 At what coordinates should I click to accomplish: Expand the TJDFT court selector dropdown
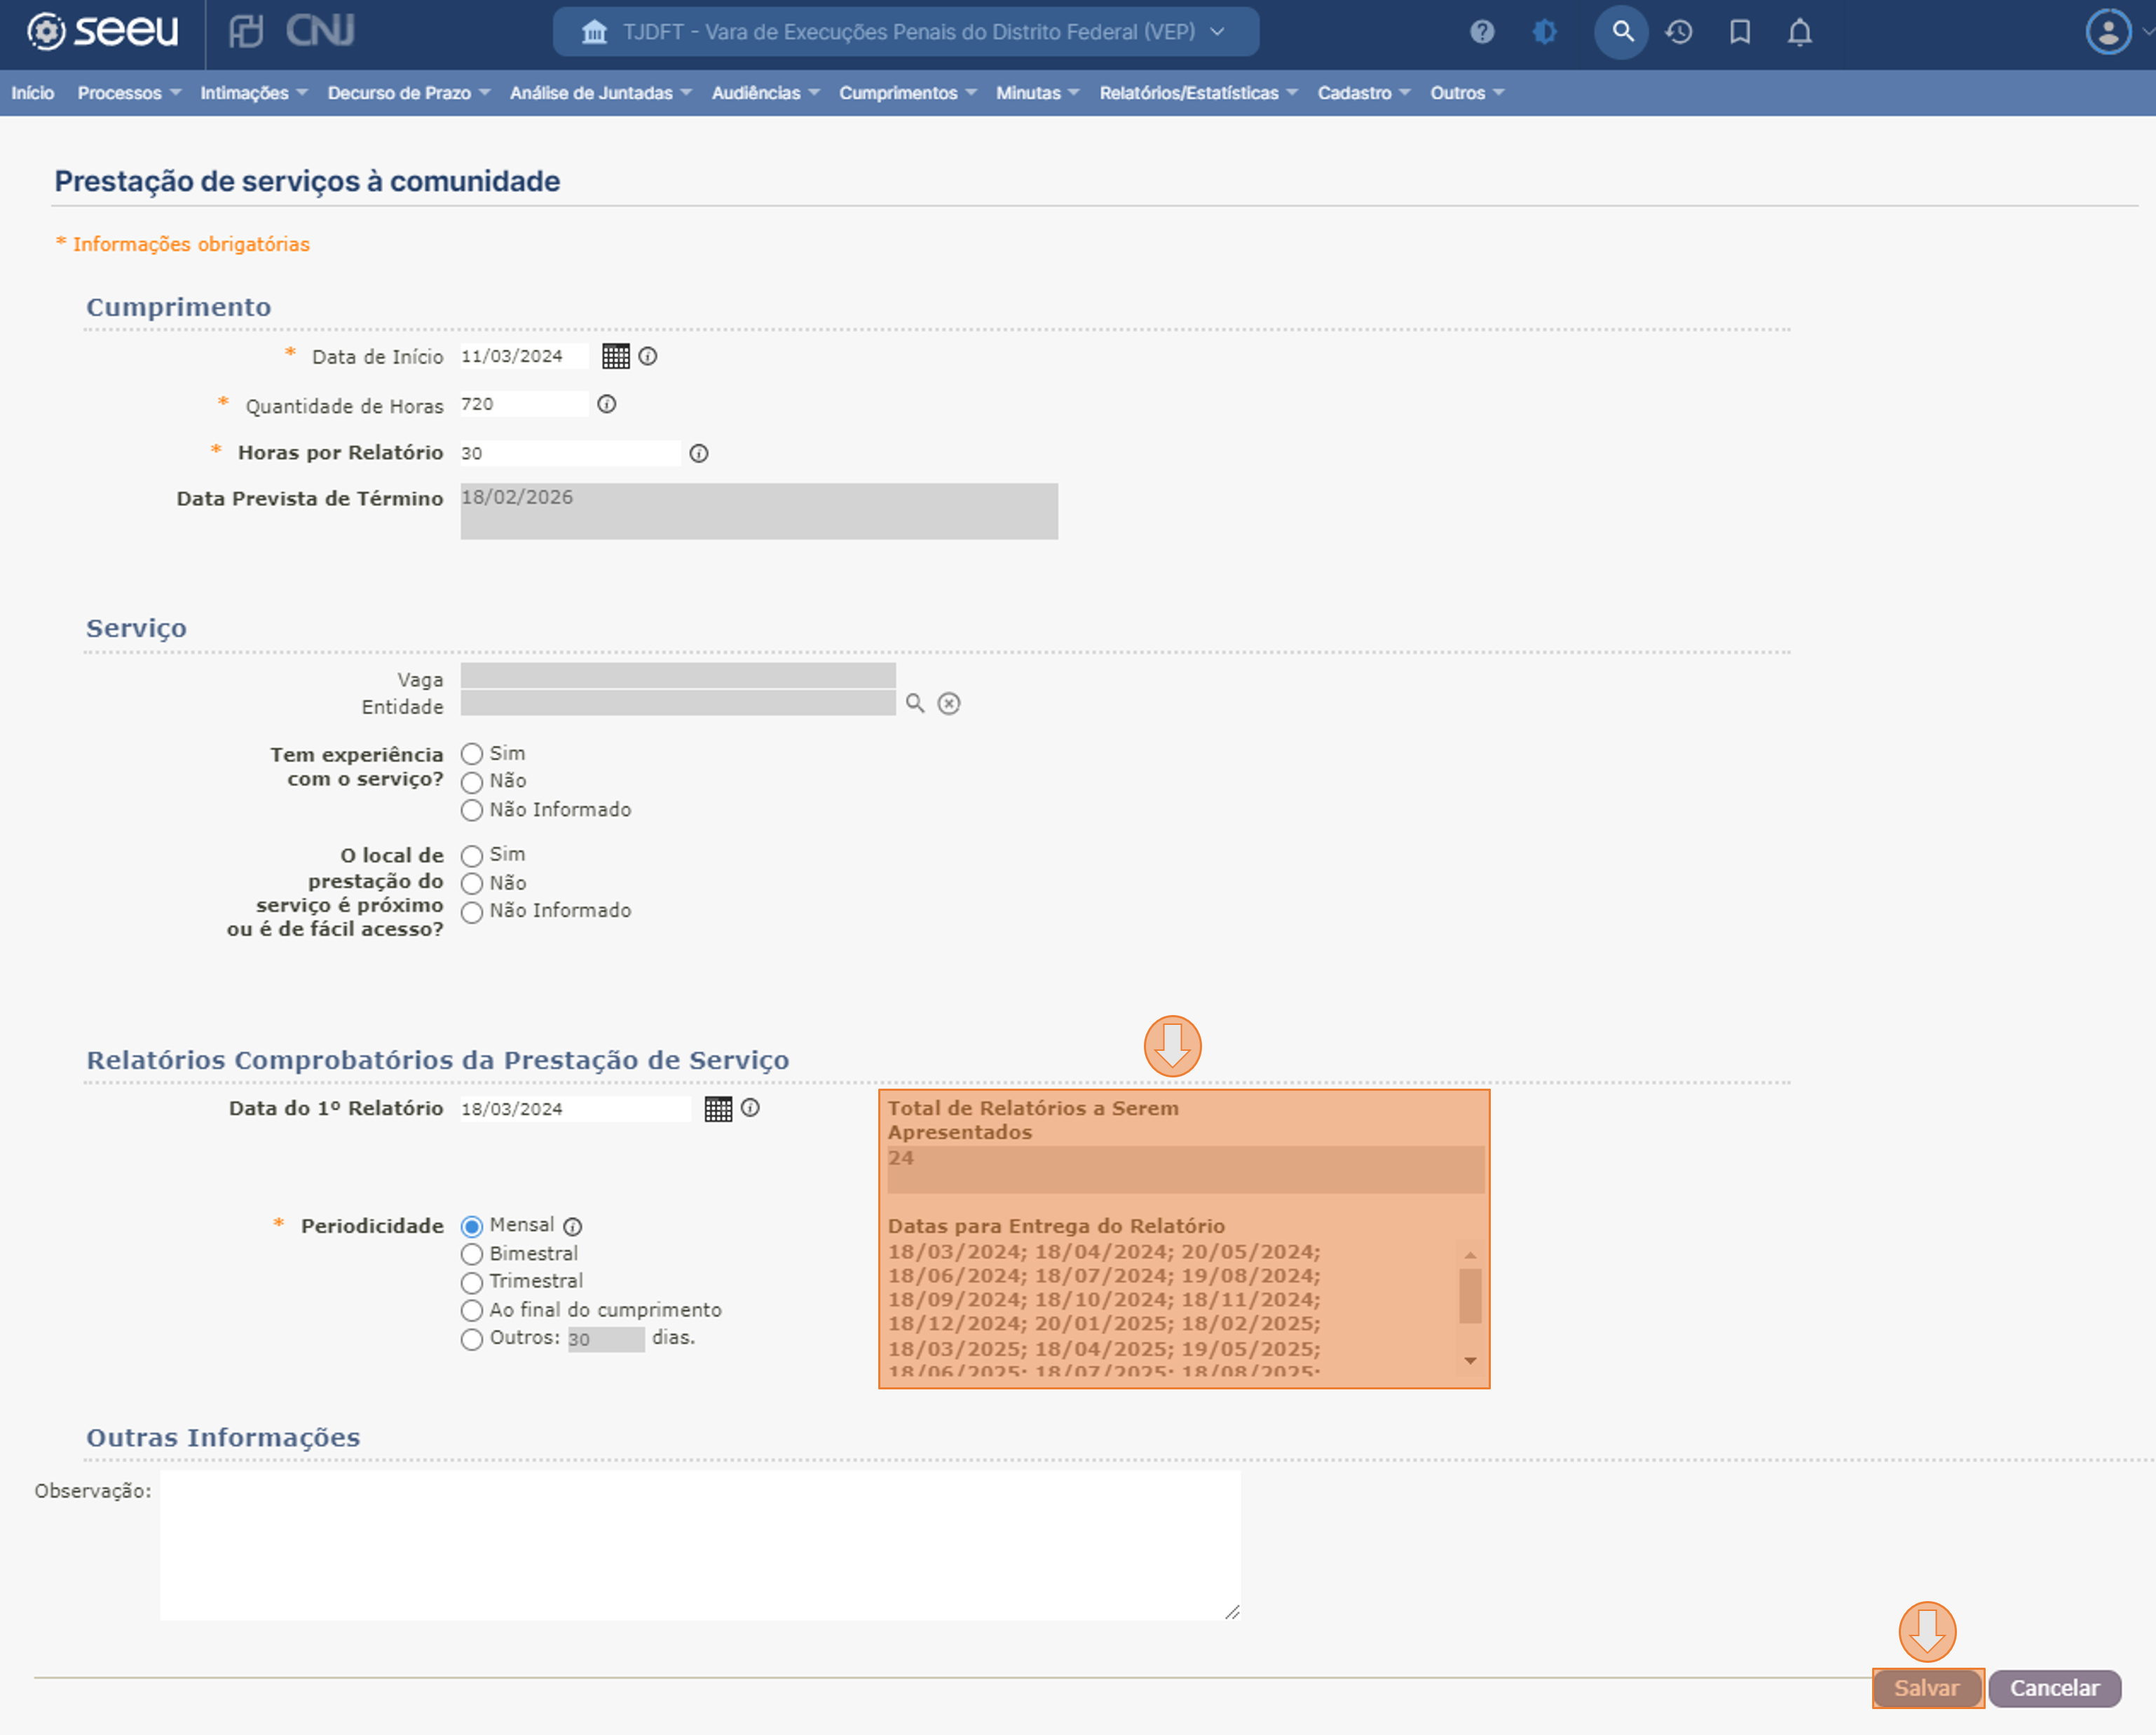905,32
